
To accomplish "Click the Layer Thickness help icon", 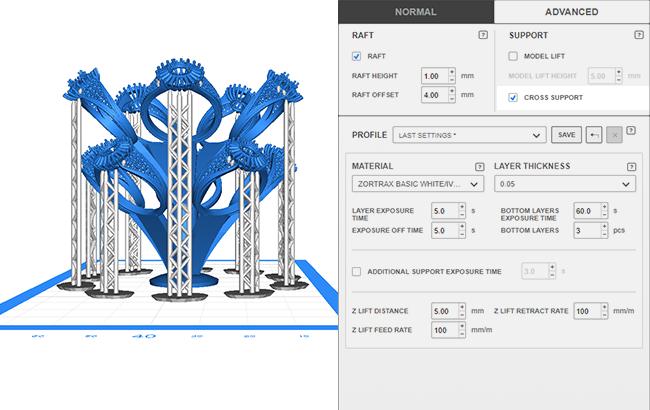I will 631,166.
